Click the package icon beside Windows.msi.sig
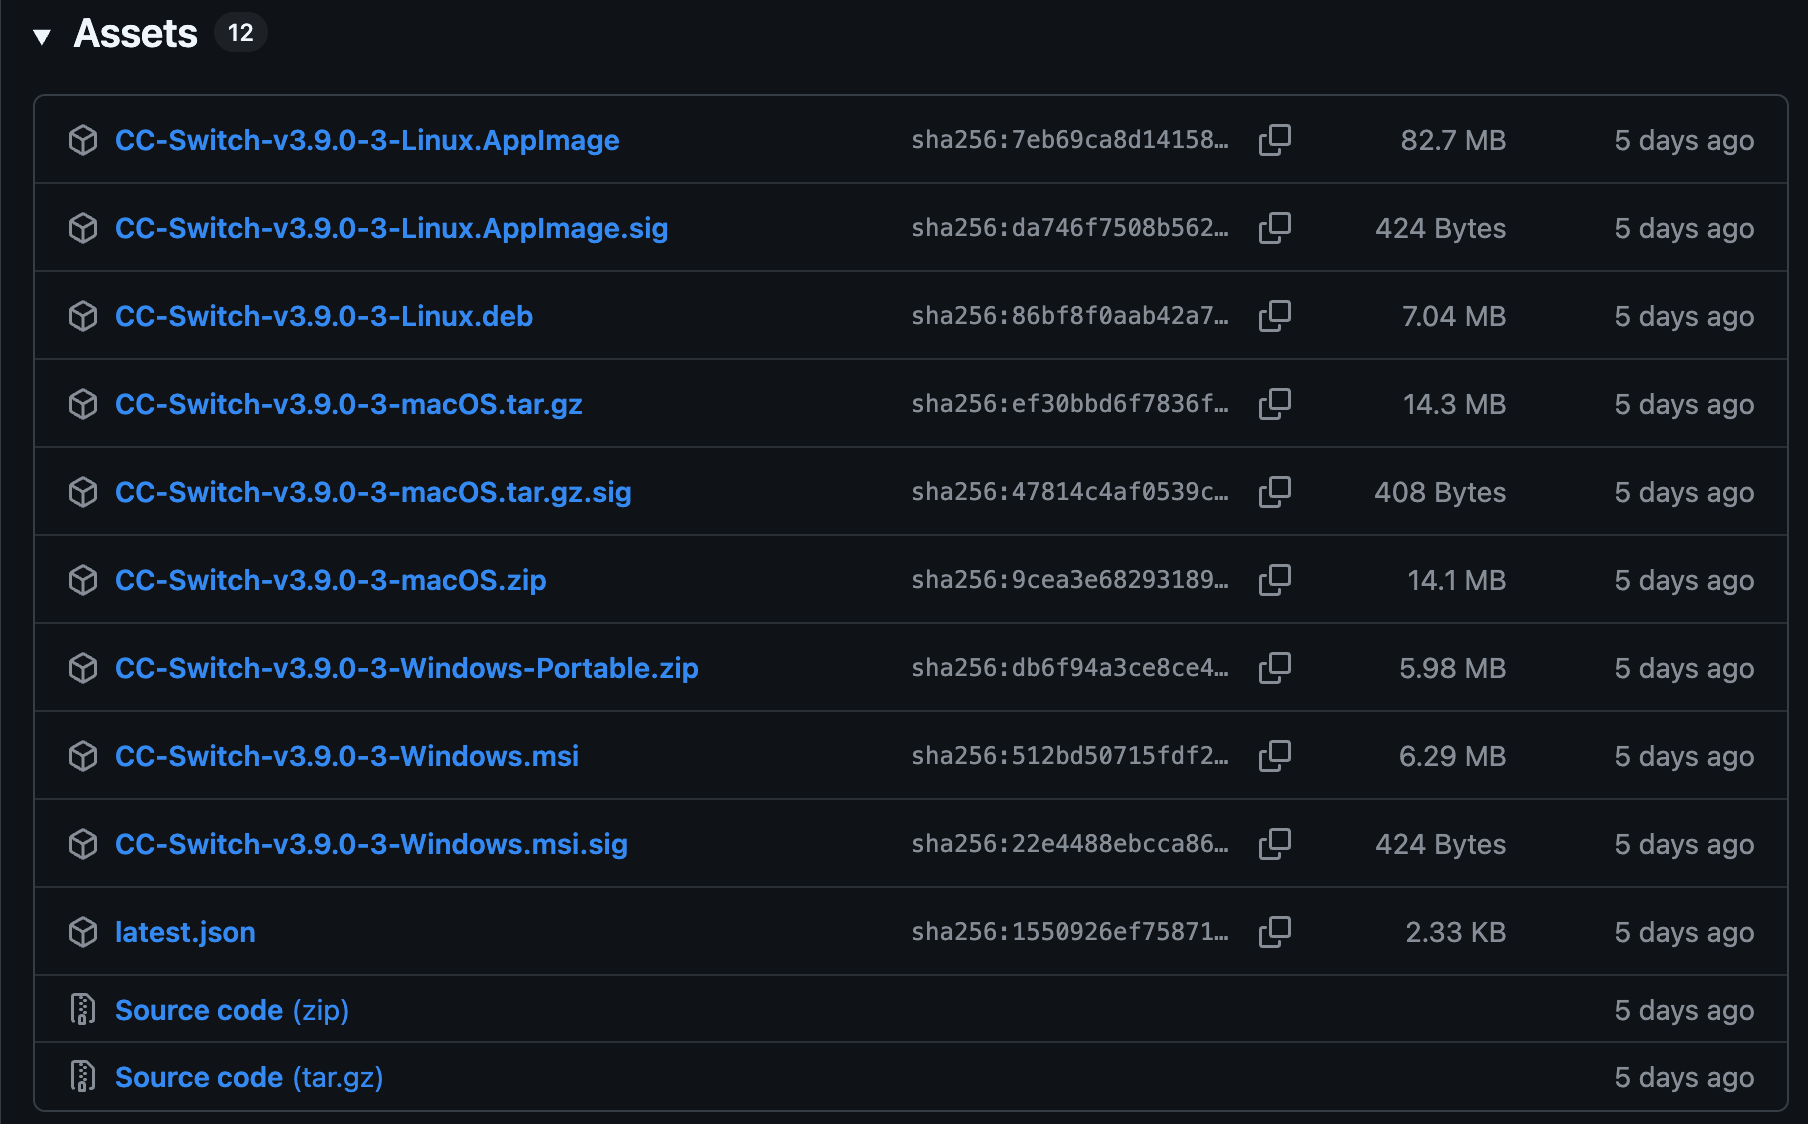This screenshot has height=1124, width=1808. tap(83, 844)
